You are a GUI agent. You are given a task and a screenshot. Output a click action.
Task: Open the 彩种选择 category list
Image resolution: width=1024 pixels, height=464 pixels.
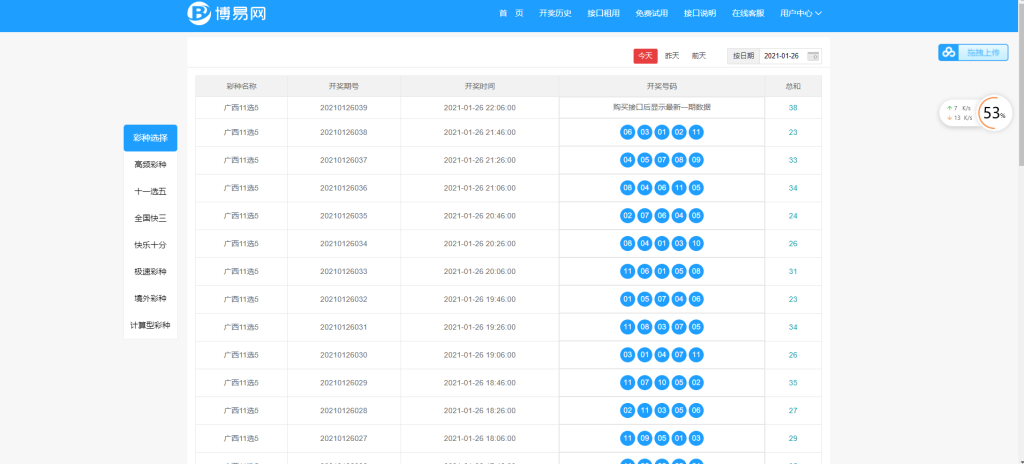(150, 138)
